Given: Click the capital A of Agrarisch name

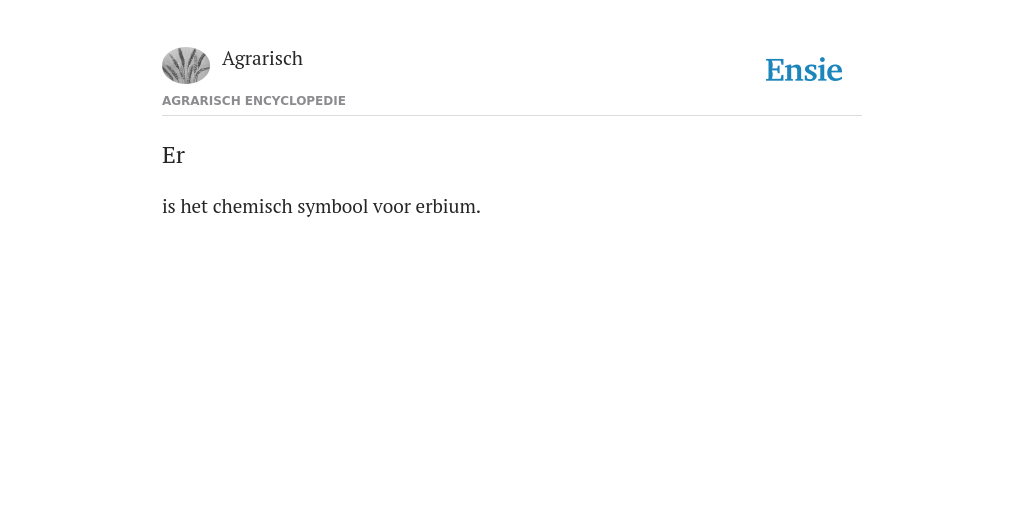Looking at the screenshot, I should click(x=229, y=58).
